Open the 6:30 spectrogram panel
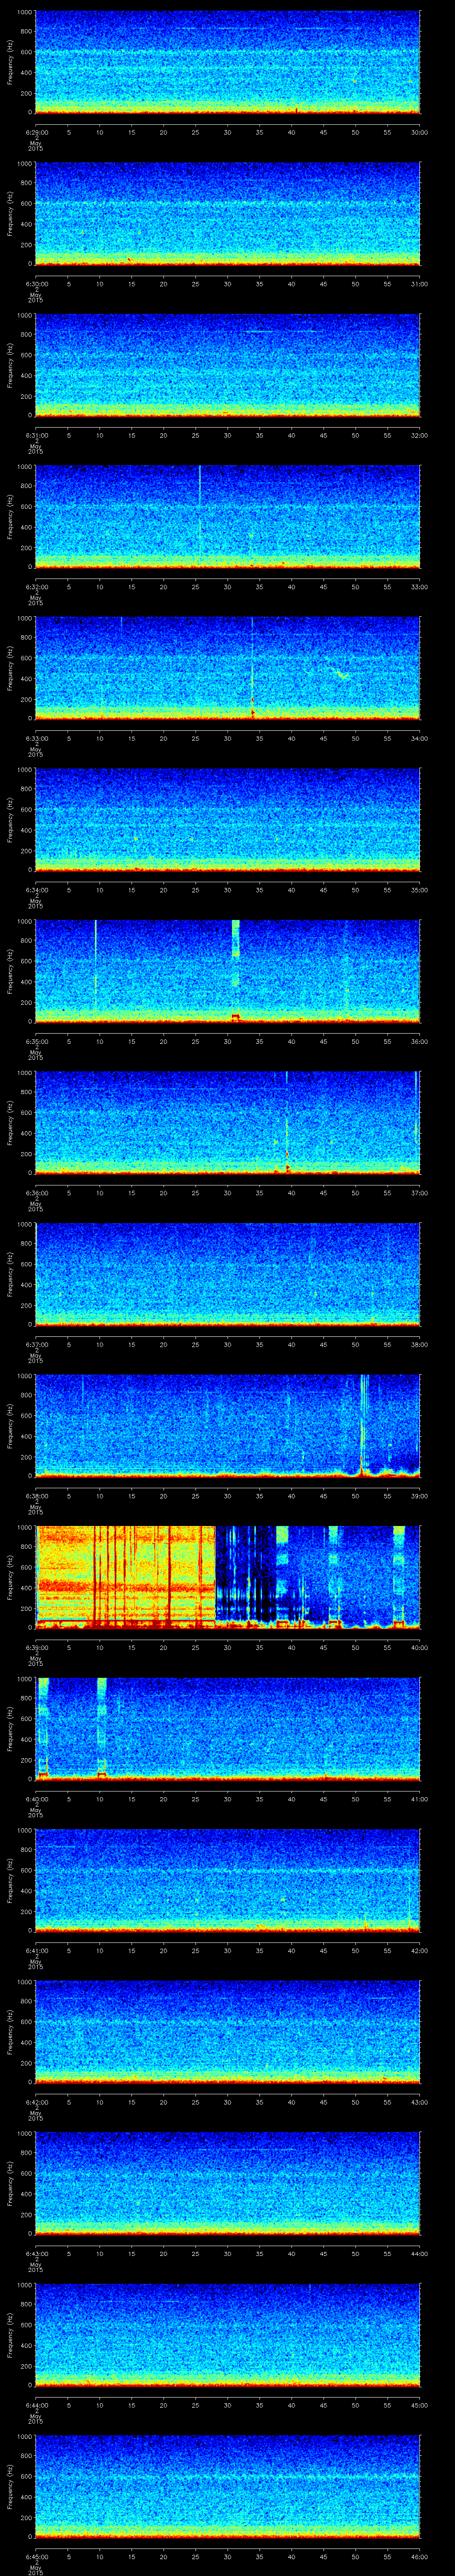455x2576 pixels. (228, 213)
